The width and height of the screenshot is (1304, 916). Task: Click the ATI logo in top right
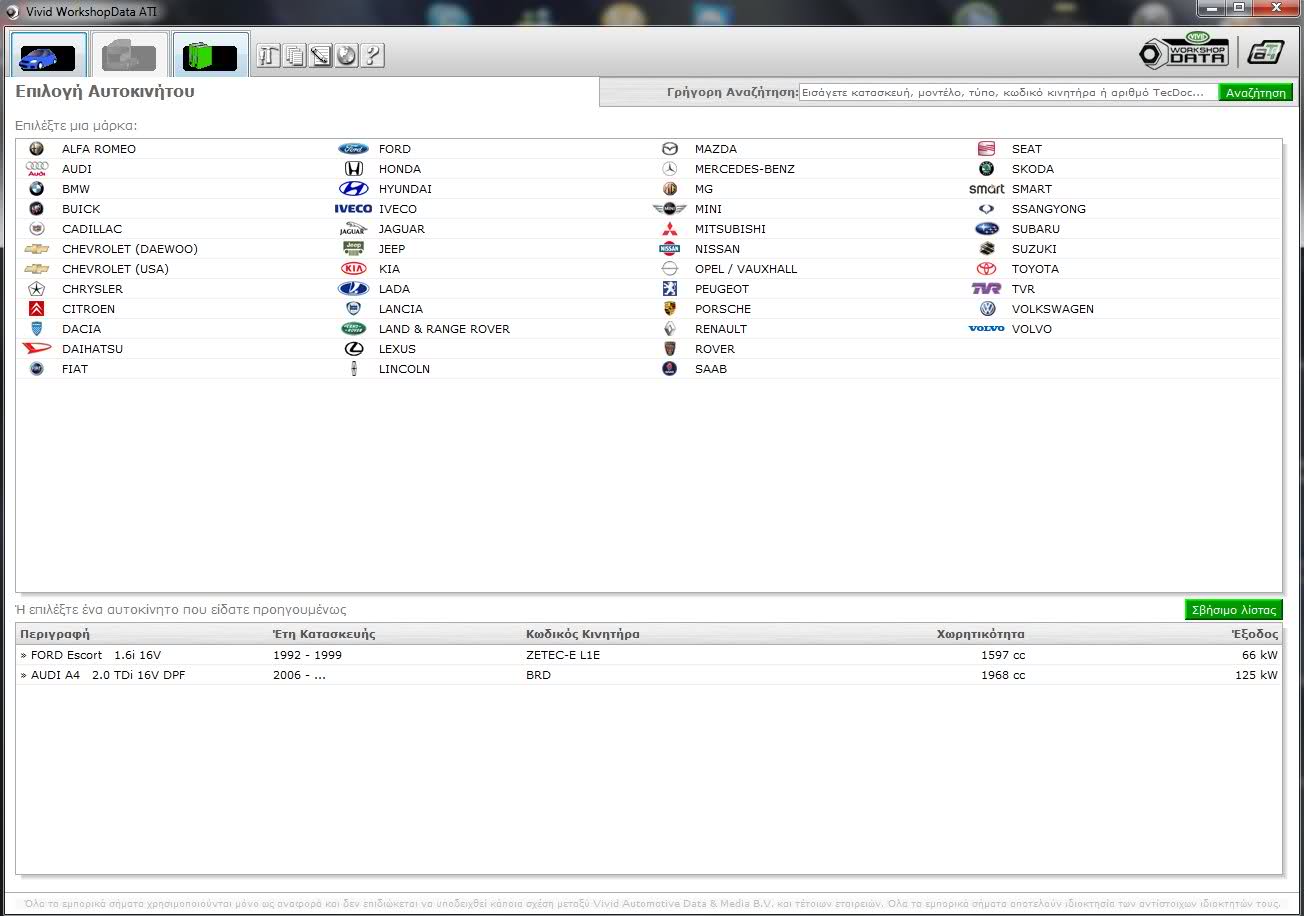pos(1265,52)
